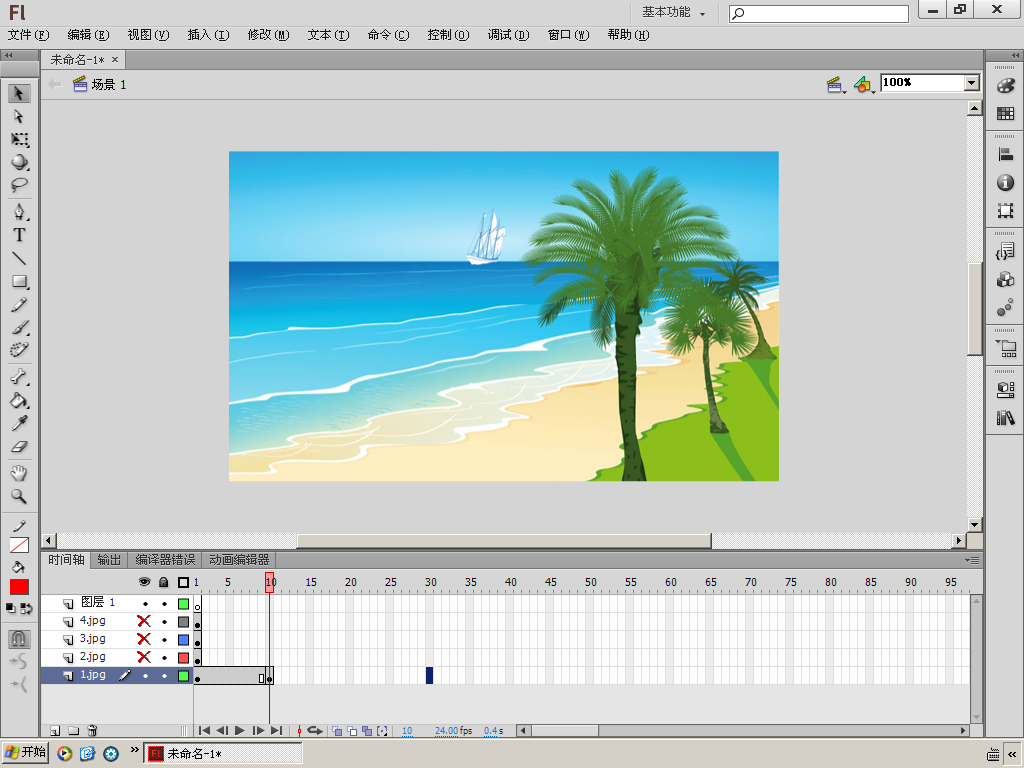Show the hidden 4.jpg layer
The height and width of the screenshot is (768, 1024).
click(x=144, y=621)
